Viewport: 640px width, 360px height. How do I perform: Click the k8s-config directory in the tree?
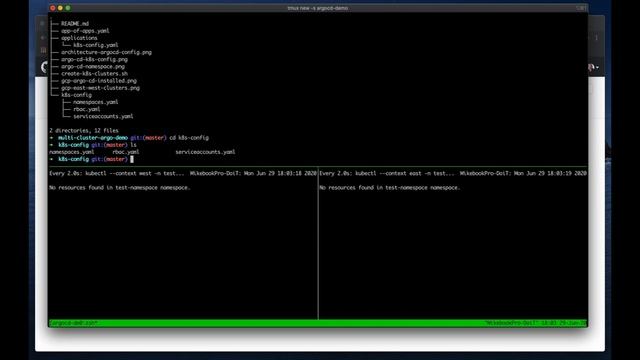click(x=76, y=95)
